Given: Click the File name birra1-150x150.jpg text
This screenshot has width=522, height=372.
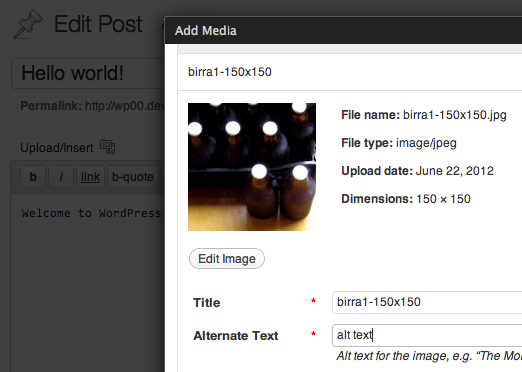Looking at the screenshot, I should [424, 115].
